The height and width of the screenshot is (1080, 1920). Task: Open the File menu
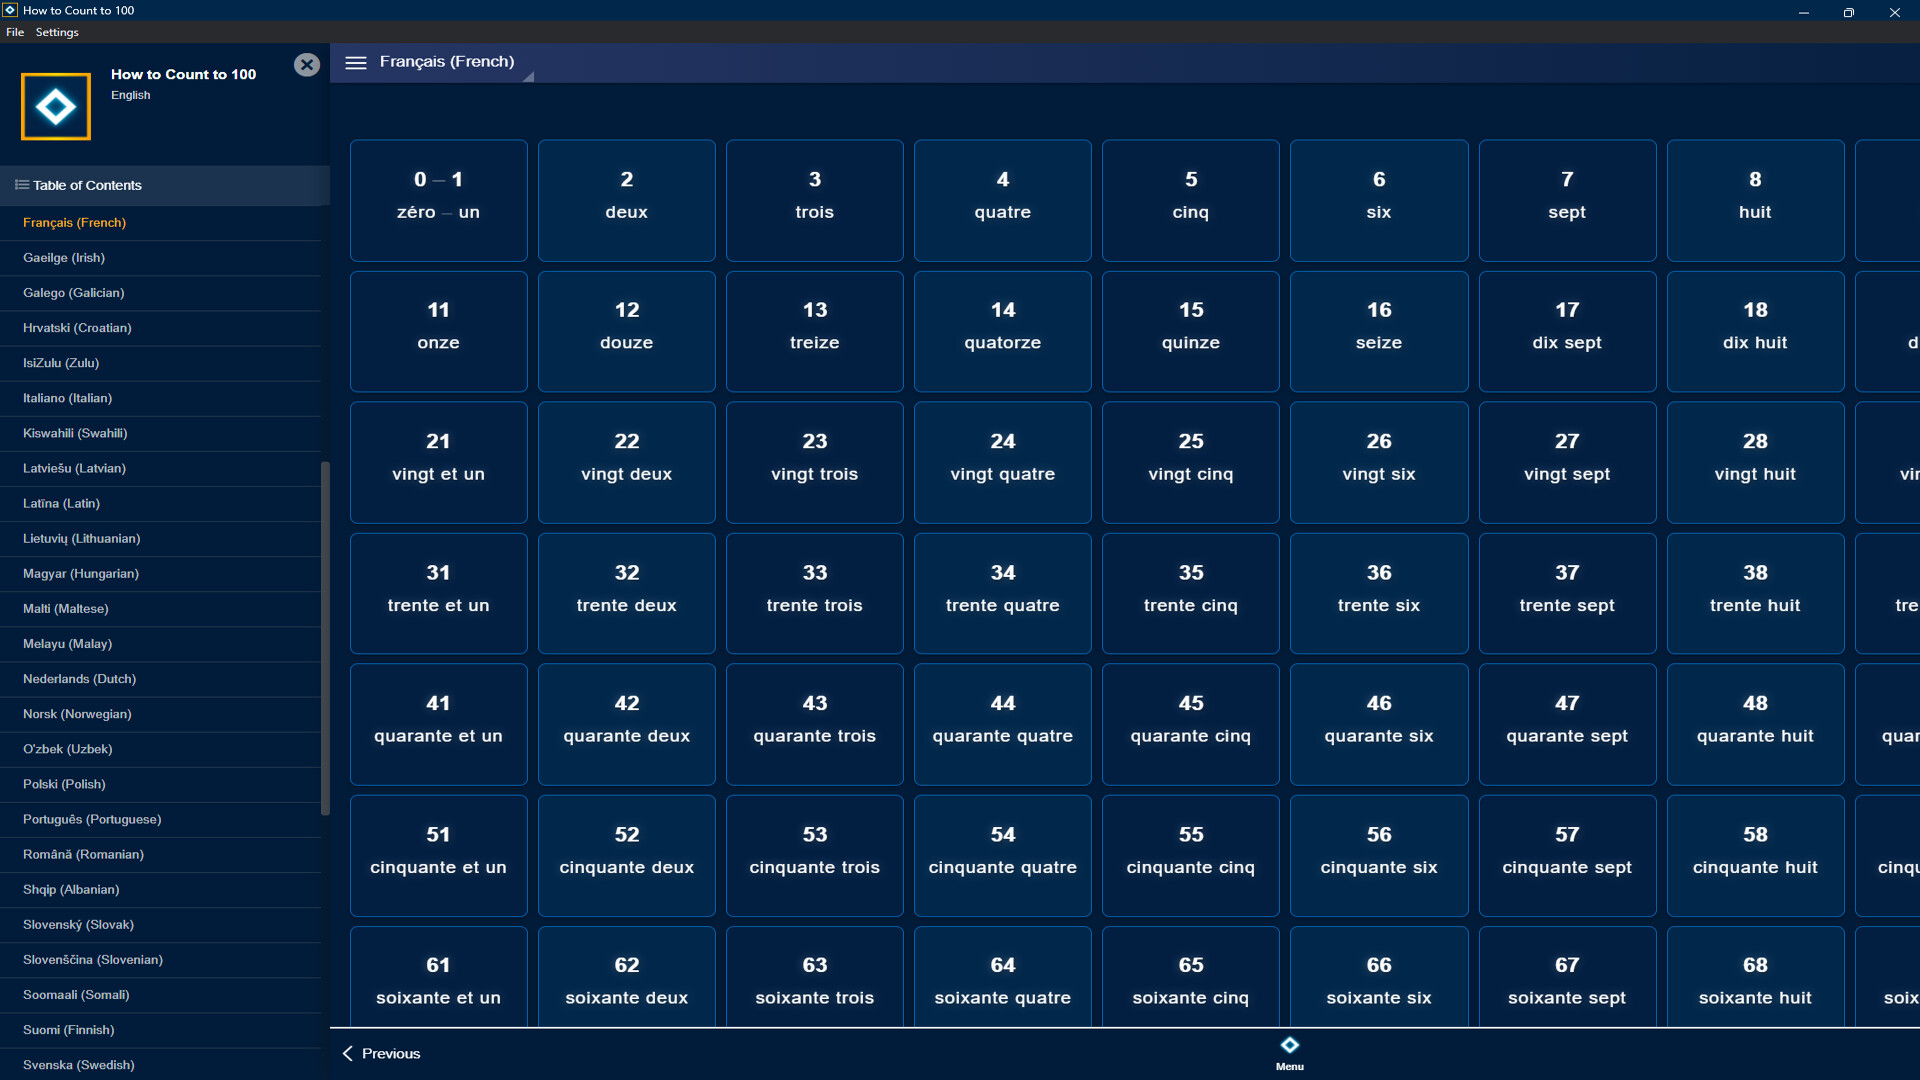pyautogui.click(x=15, y=32)
